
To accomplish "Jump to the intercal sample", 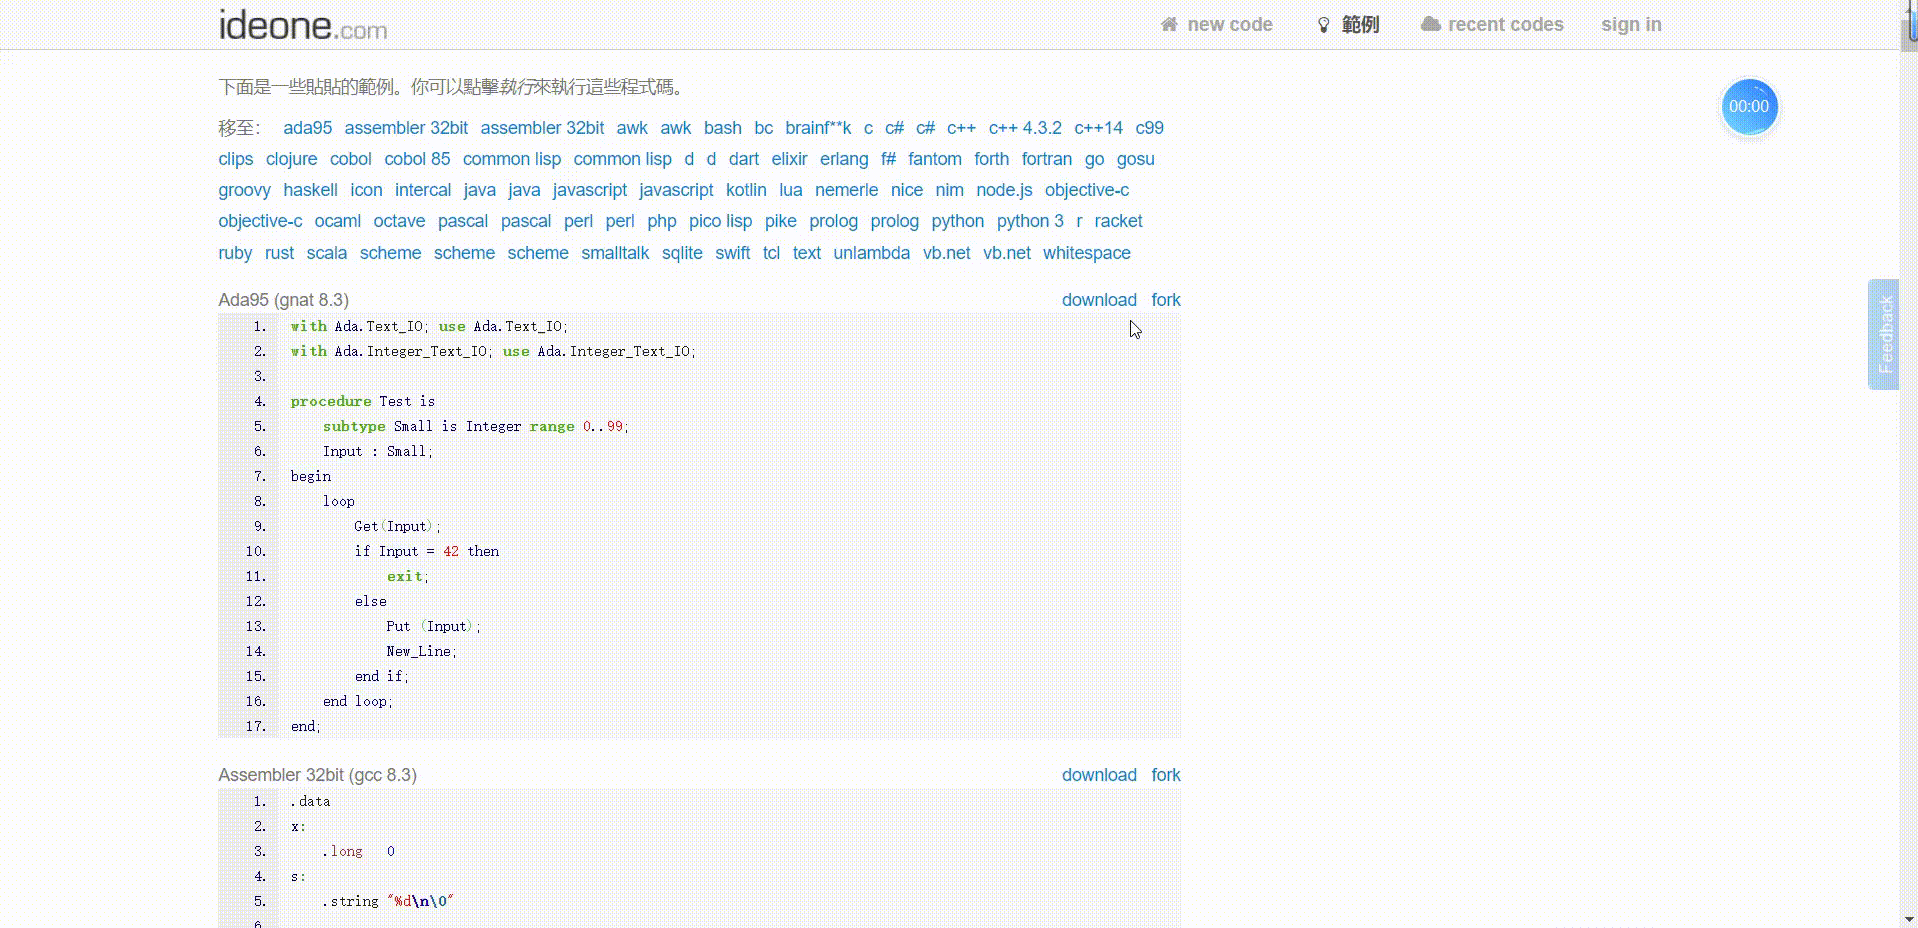I will coord(422,190).
